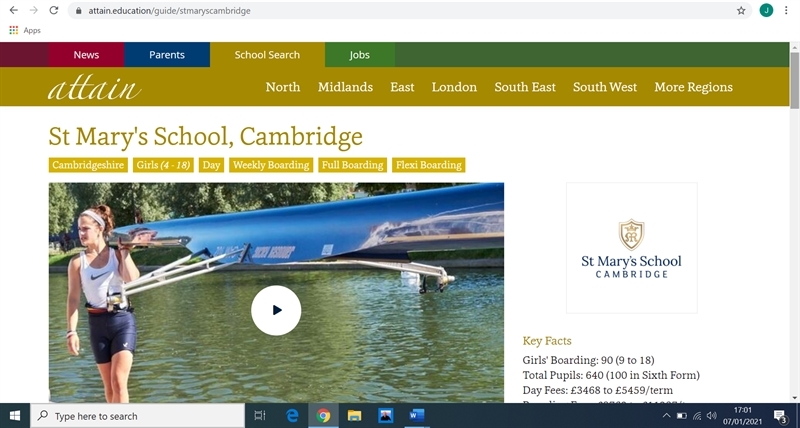Click the battery status icon
This screenshot has width=800, height=428.
click(682, 416)
